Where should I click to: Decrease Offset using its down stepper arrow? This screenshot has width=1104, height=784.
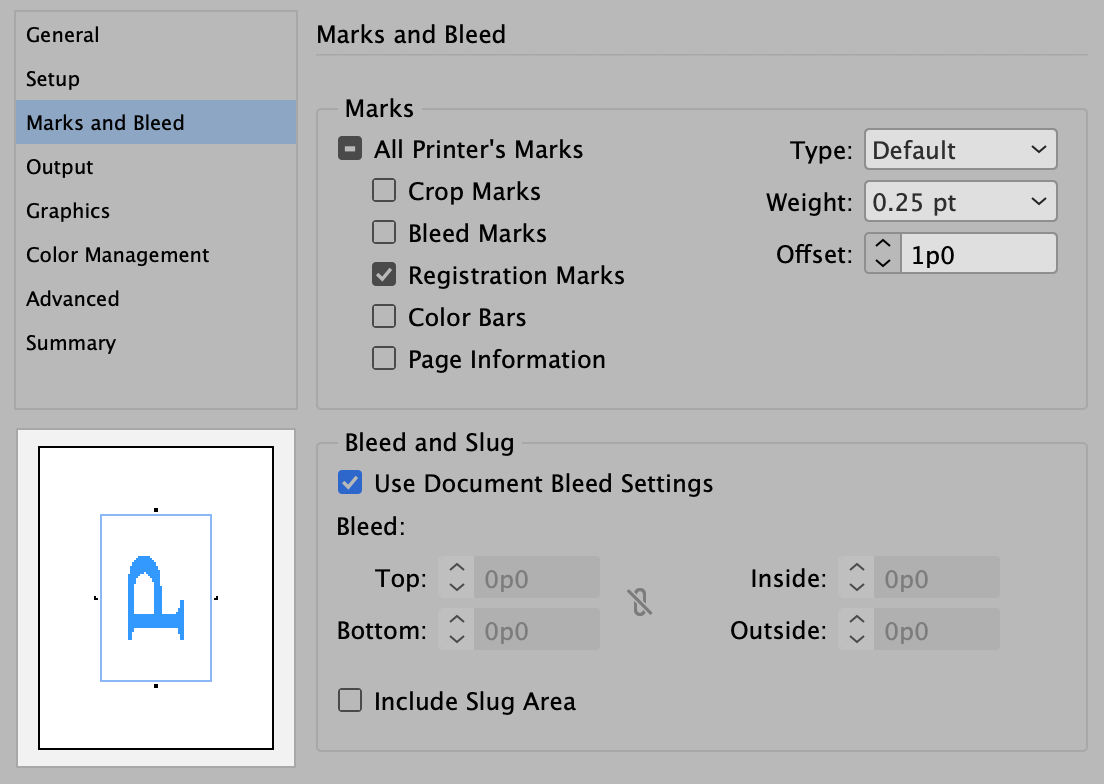(881, 261)
